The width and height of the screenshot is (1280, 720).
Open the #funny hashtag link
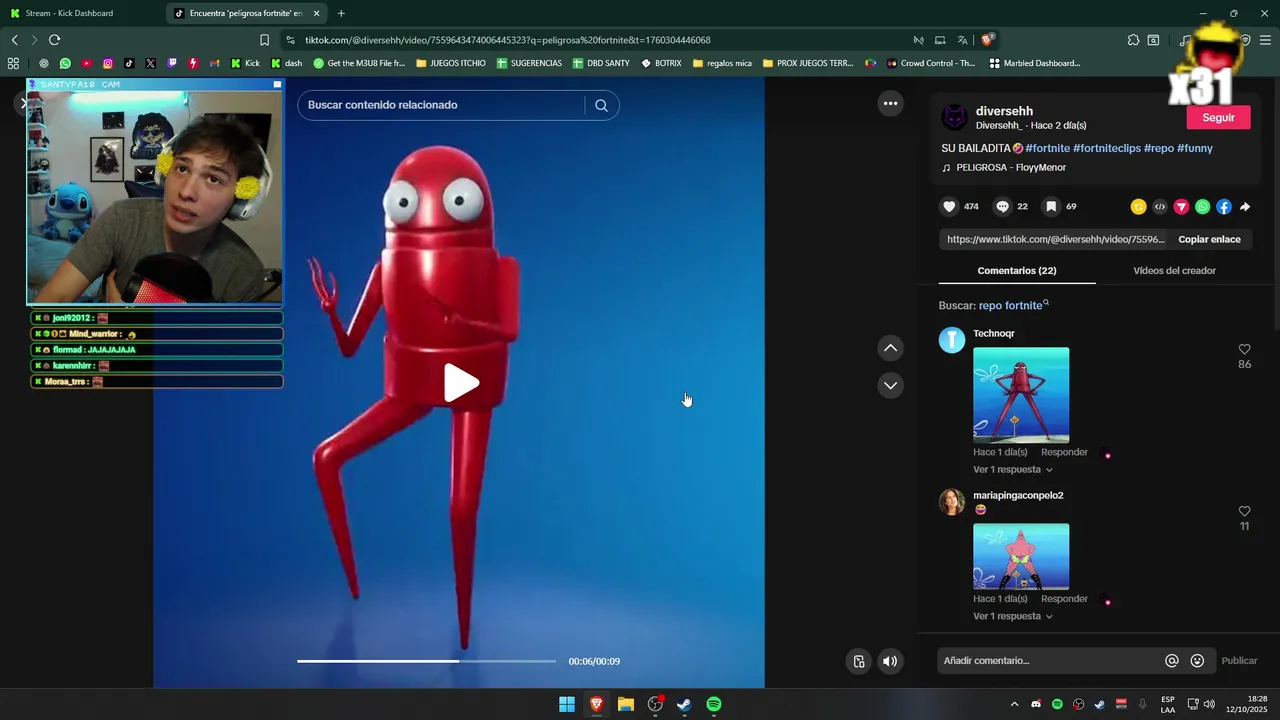point(1195,148)
